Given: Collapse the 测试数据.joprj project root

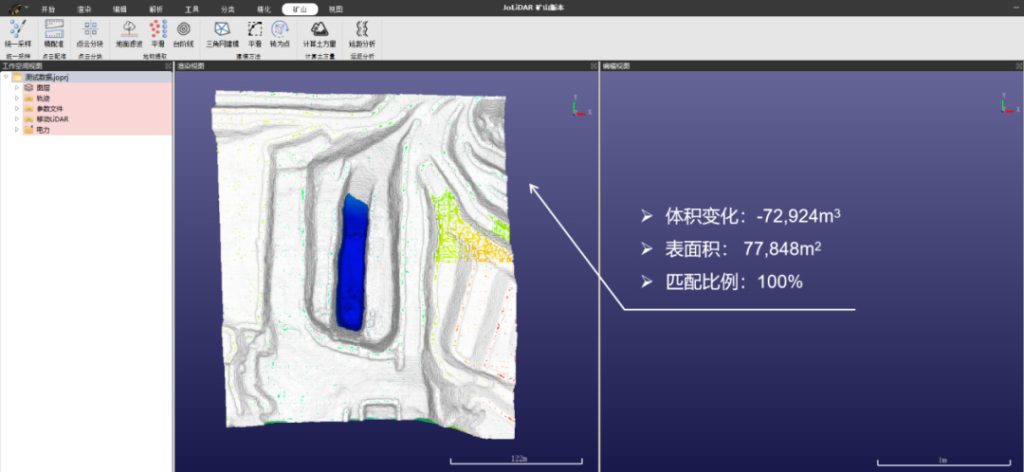Looking at the screenshot, I should pyautogui.click(x=6, y=77).
